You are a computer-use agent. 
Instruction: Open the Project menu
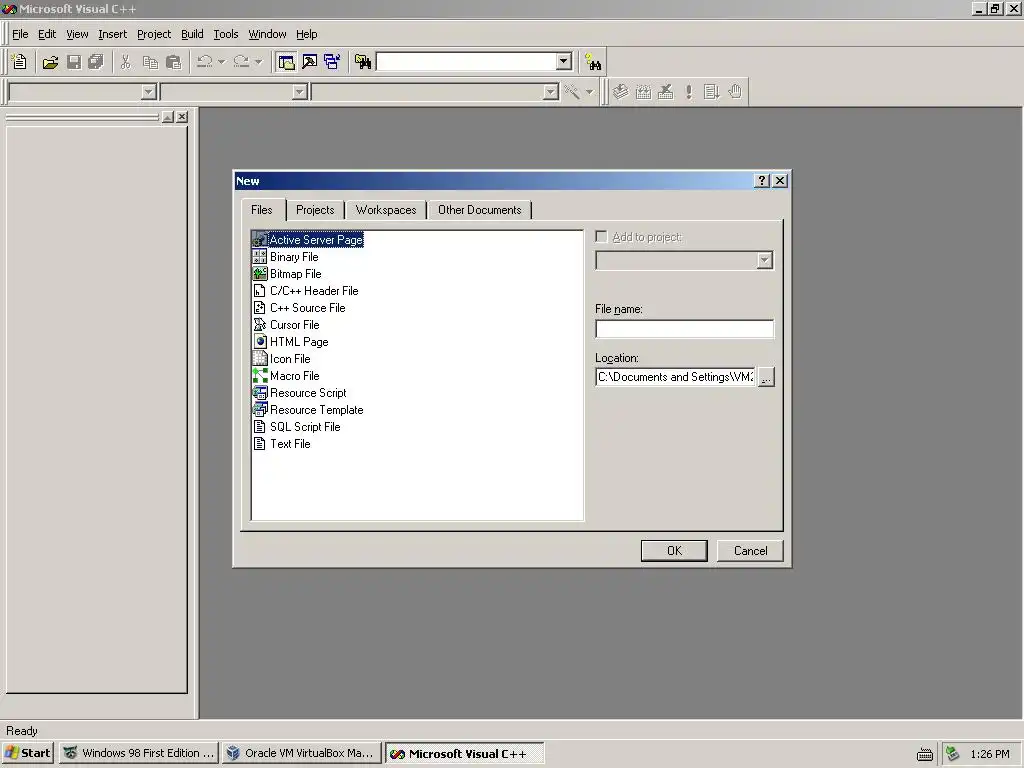(154, 34)
